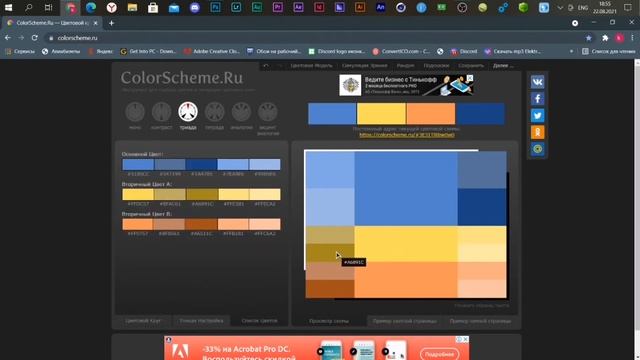The width and height of the screenshot is (640, 360).
Task: Switch to the Тонкая Настройка tab
Action: [x=201, y=321]
